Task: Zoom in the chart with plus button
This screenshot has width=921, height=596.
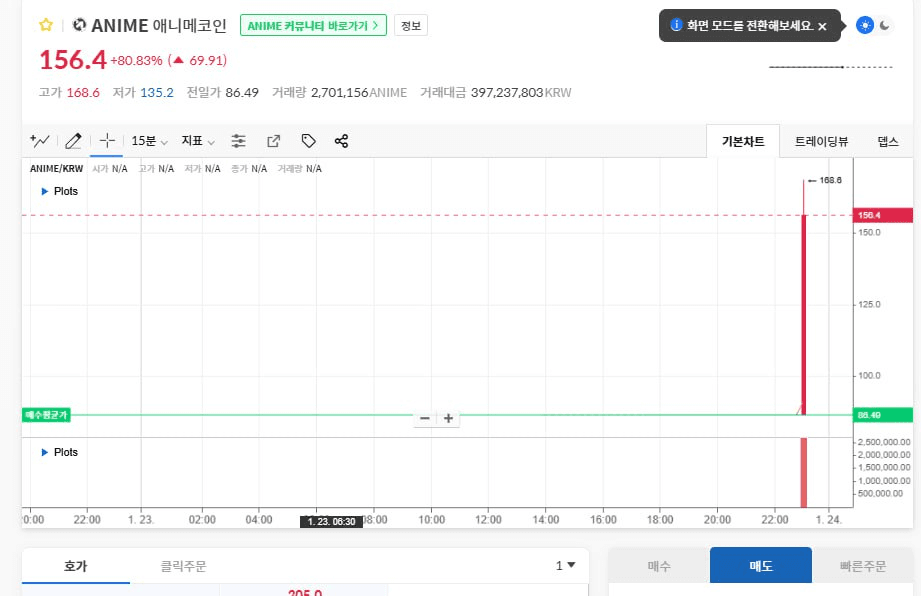Action: pos(449,418)
